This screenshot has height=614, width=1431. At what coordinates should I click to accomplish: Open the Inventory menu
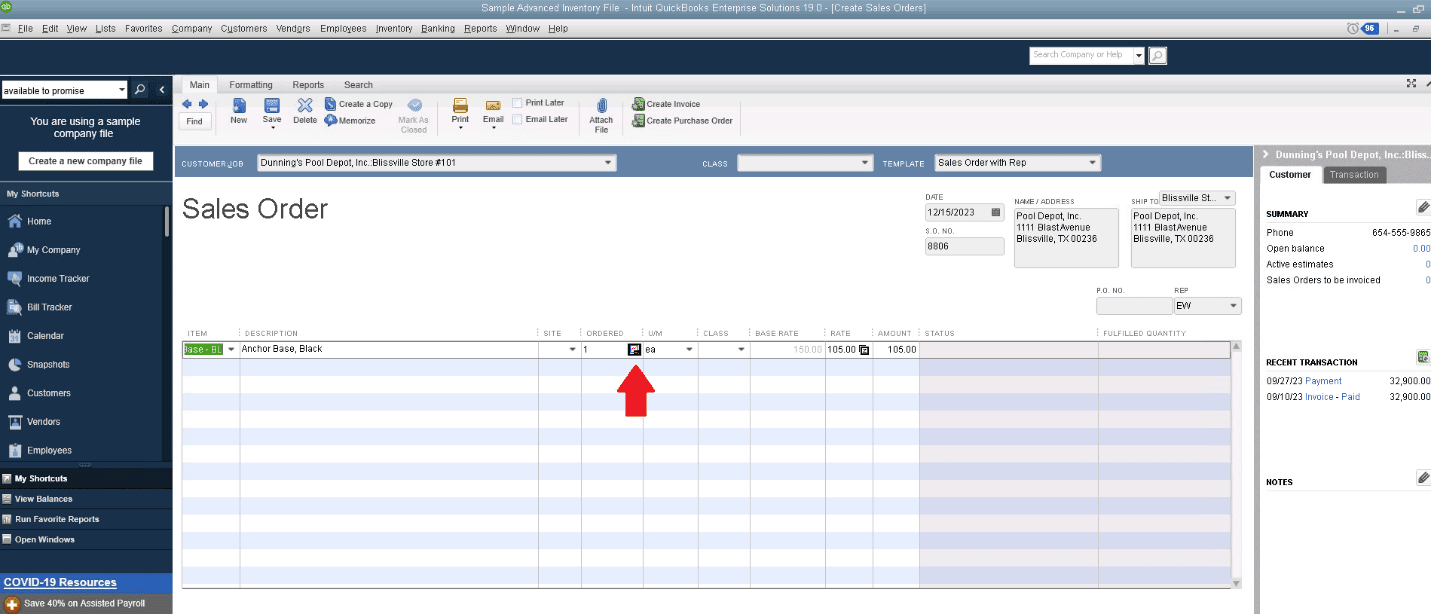[393, 28]
